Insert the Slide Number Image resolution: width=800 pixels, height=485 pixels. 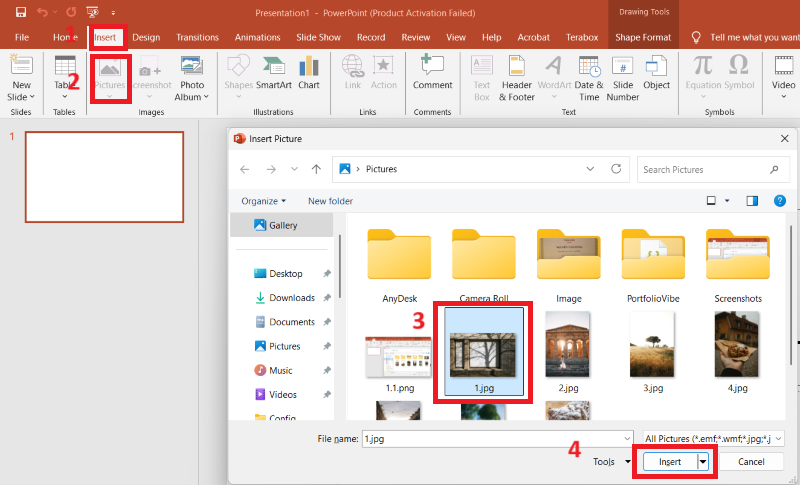coord(622,78)
